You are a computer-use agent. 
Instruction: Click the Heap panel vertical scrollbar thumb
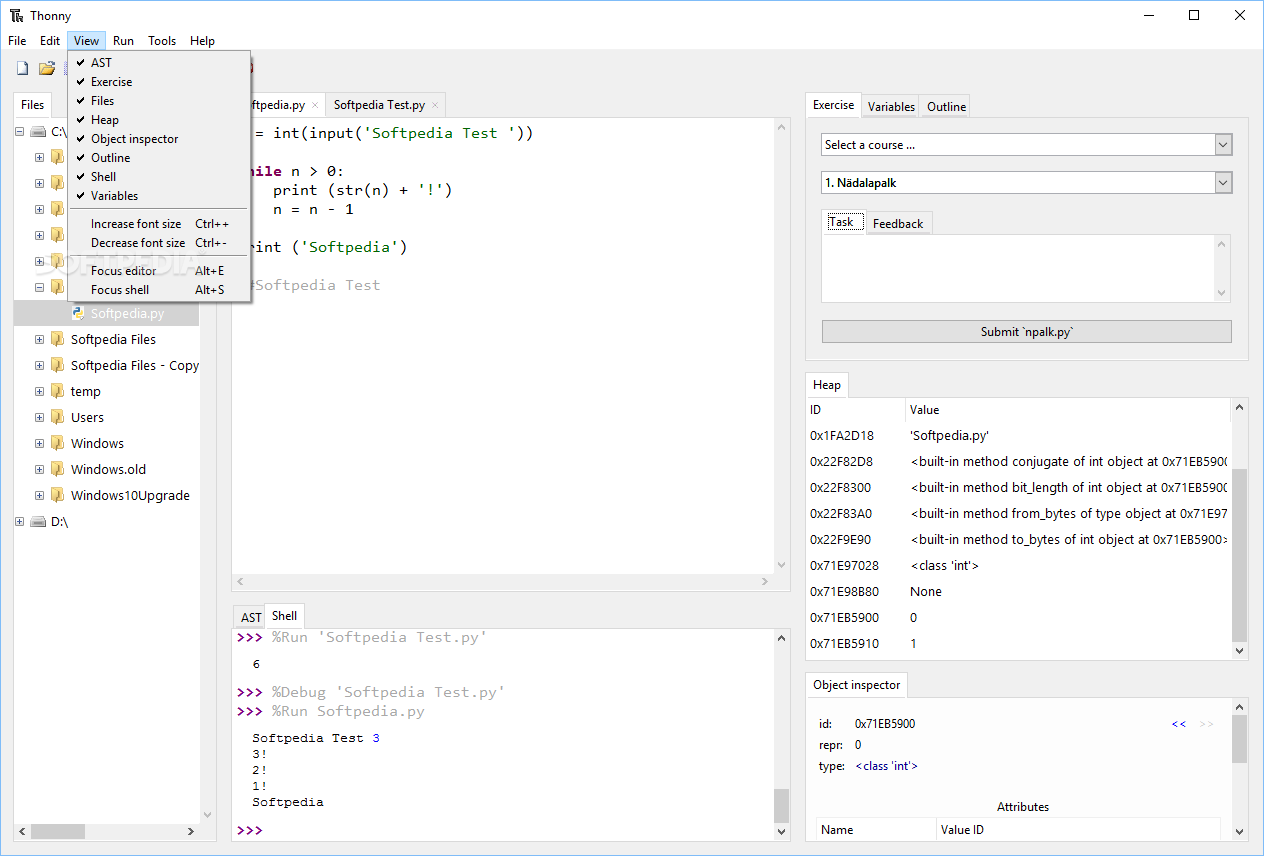[x=1240, y=555]
